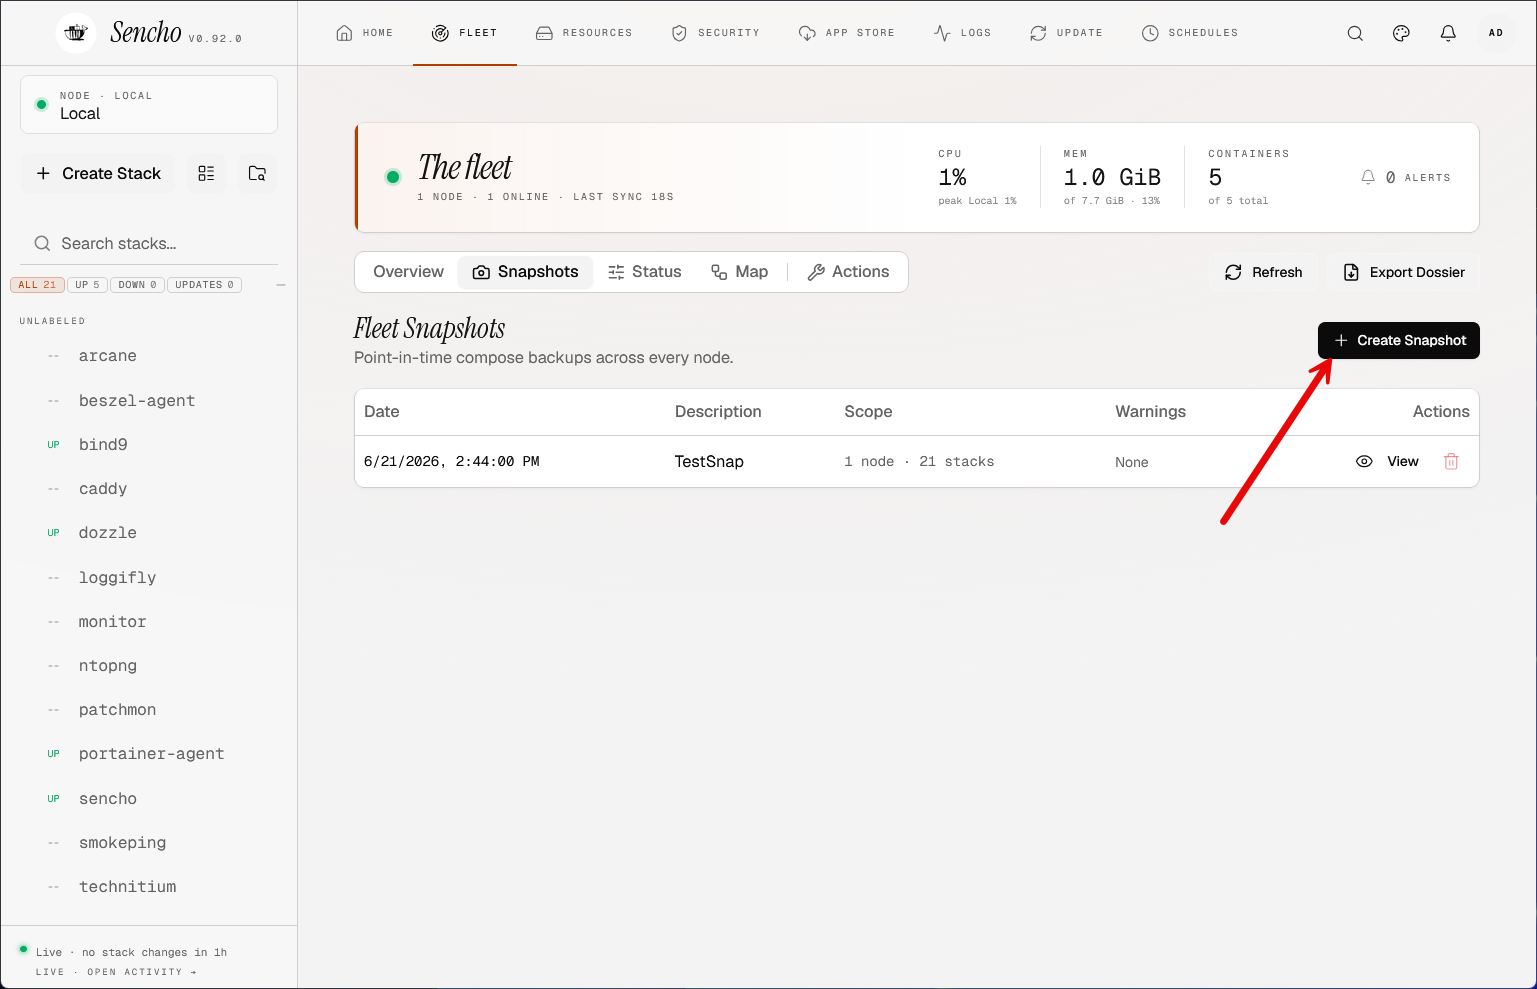Focus the Search stacks field
The image size is (1537, 989).
149,243
